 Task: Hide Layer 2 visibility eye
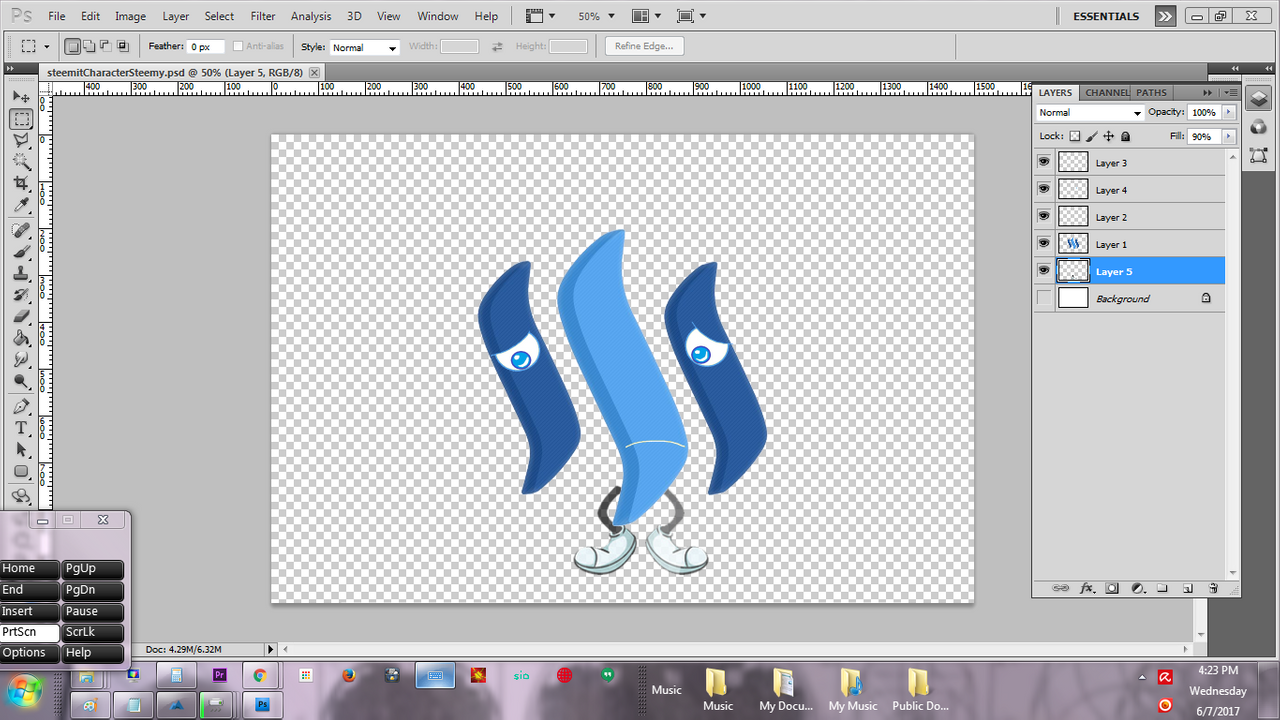click(1044, 216)
